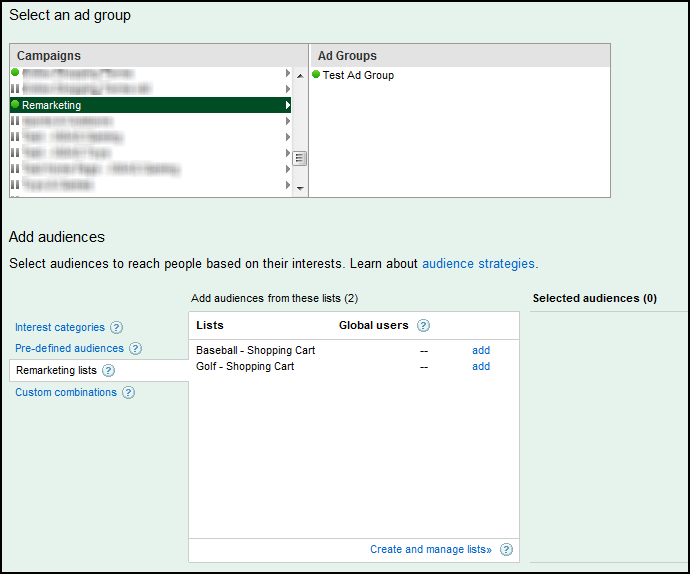Open Interest categories tab

[x=60, y=327]
